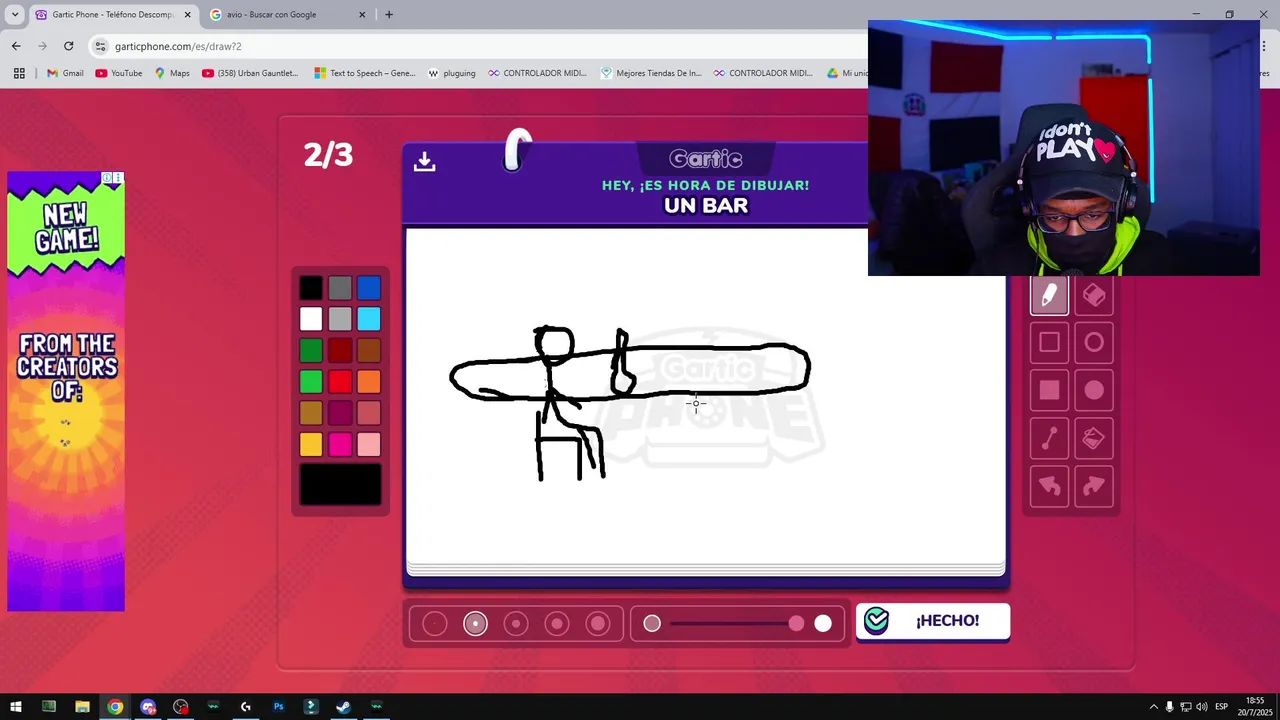The image size is (1280, 720).
Task: Pick the salmon color swatch
Action: 369,413
